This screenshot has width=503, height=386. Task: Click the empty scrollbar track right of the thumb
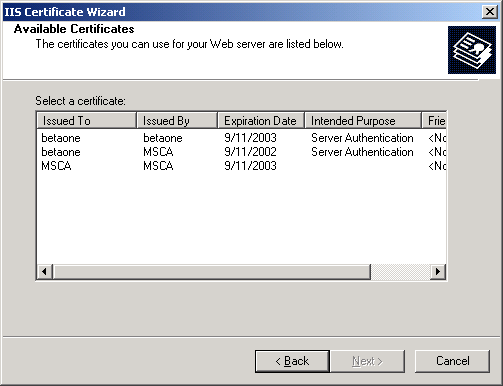pyautogui.click(x=400, y=272)
